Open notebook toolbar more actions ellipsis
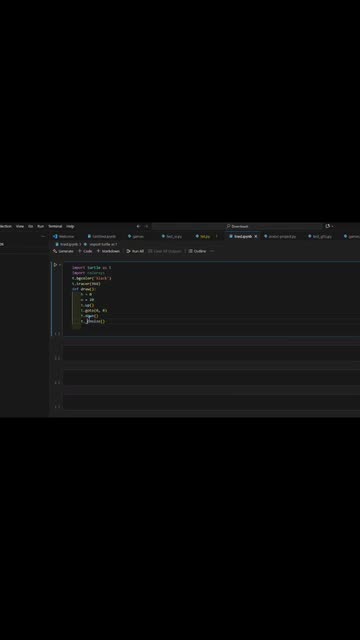This screenshot has height=640, width=360. (212, 251)
